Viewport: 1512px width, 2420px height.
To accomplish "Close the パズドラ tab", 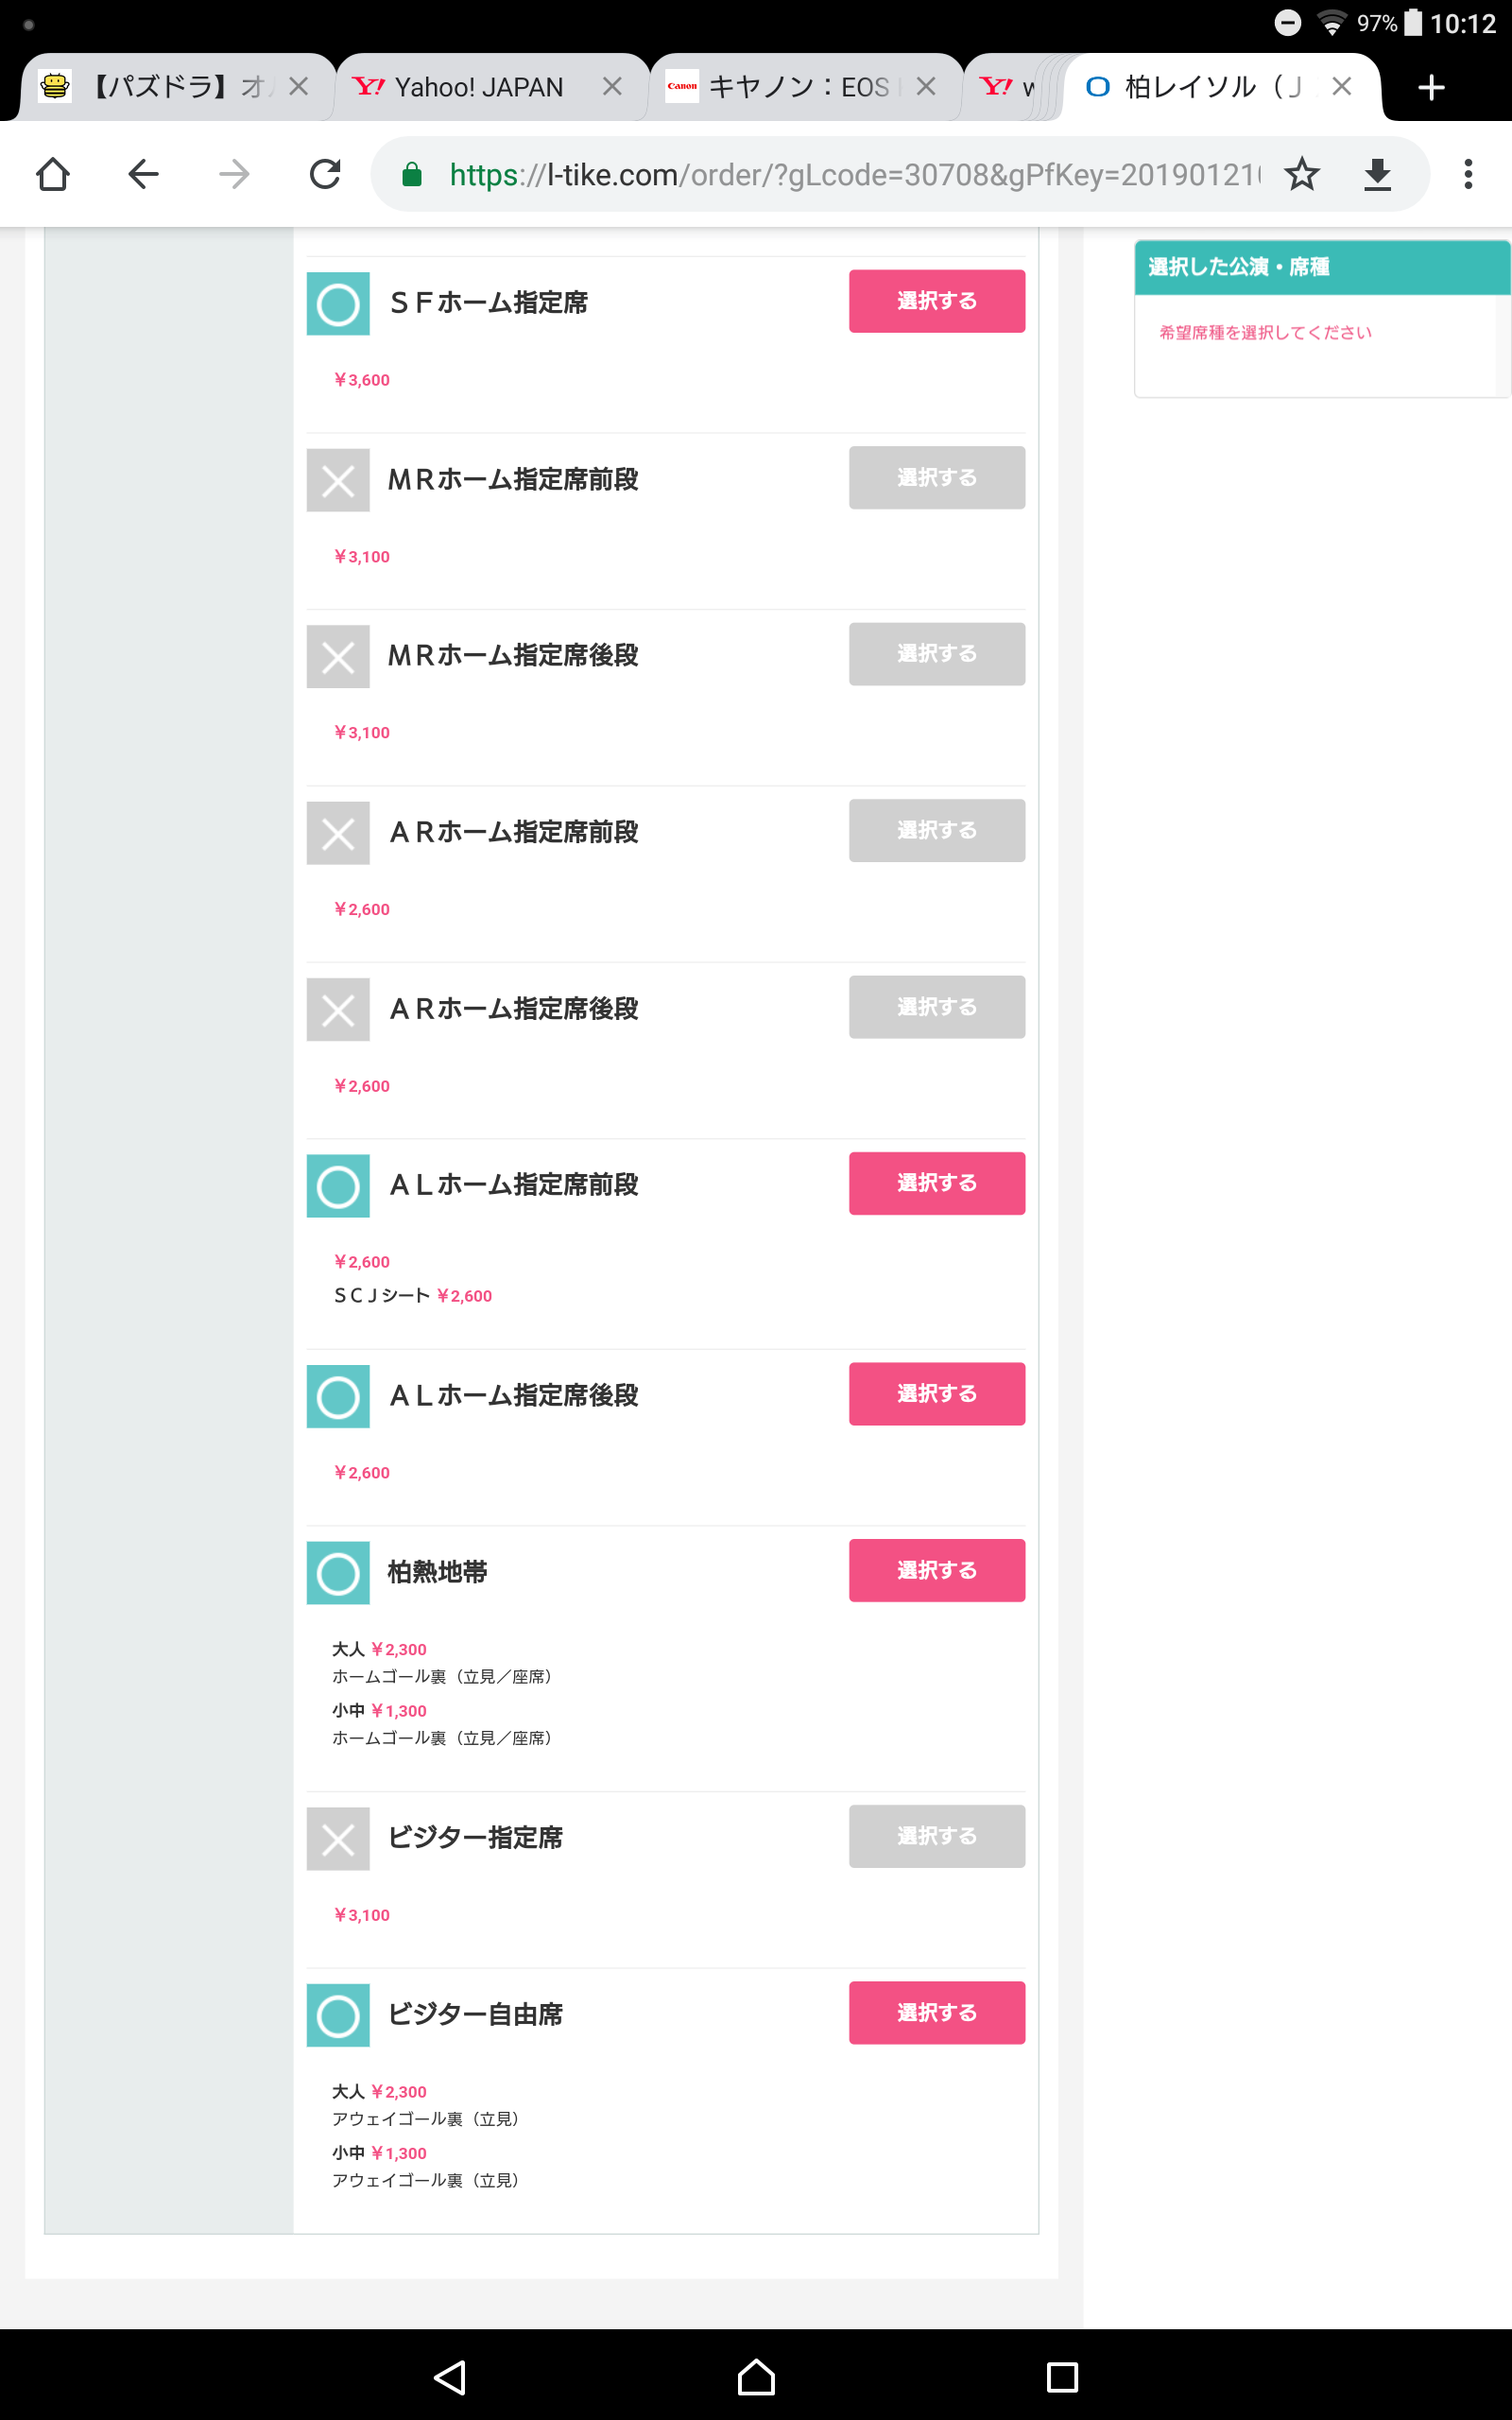I will coord(298,87).
